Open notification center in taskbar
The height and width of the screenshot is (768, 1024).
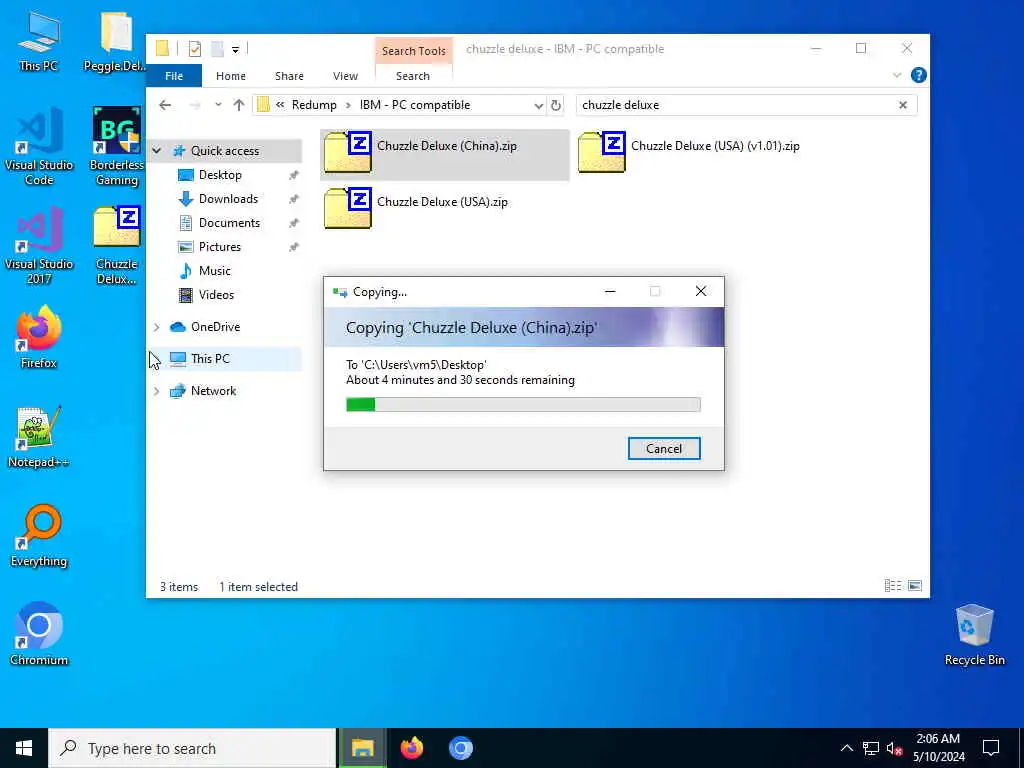[991, 748]
